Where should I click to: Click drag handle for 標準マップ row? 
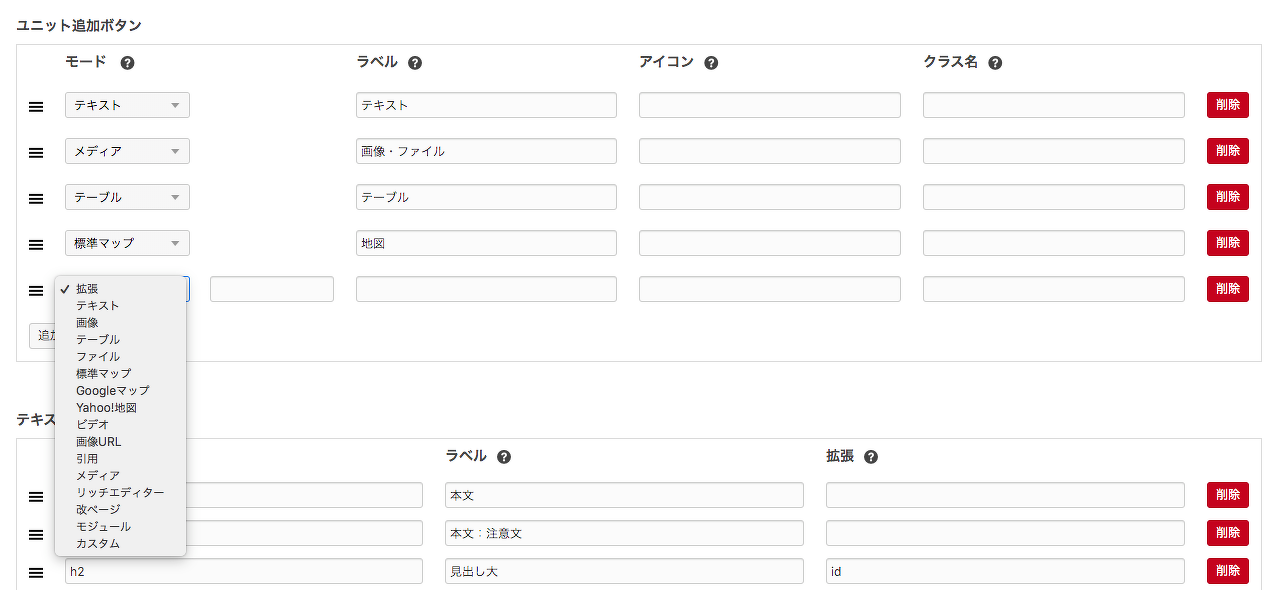(x=36, y=244)
